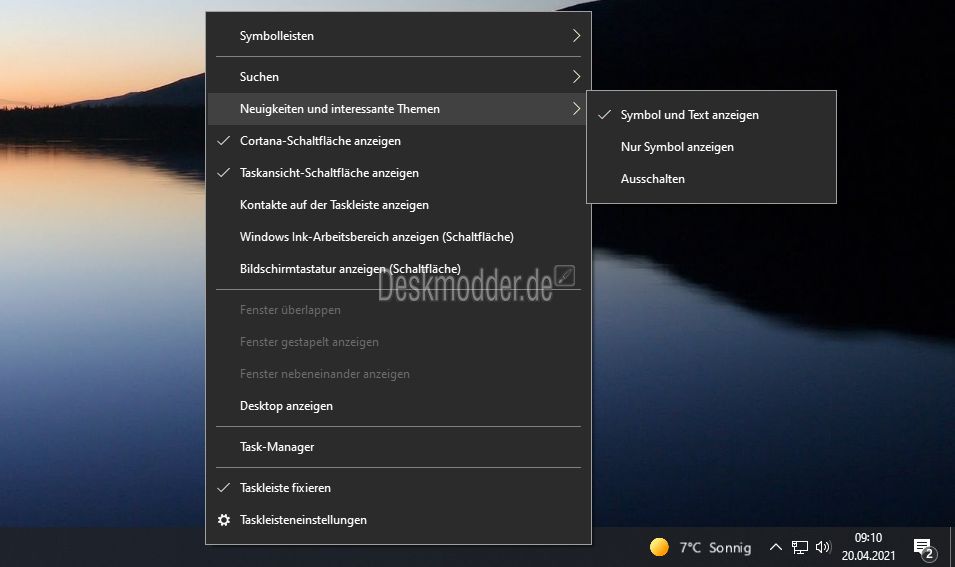Select Neuigkeiten und interessante Themen entry
955x567 pixels.
point(398,109)
